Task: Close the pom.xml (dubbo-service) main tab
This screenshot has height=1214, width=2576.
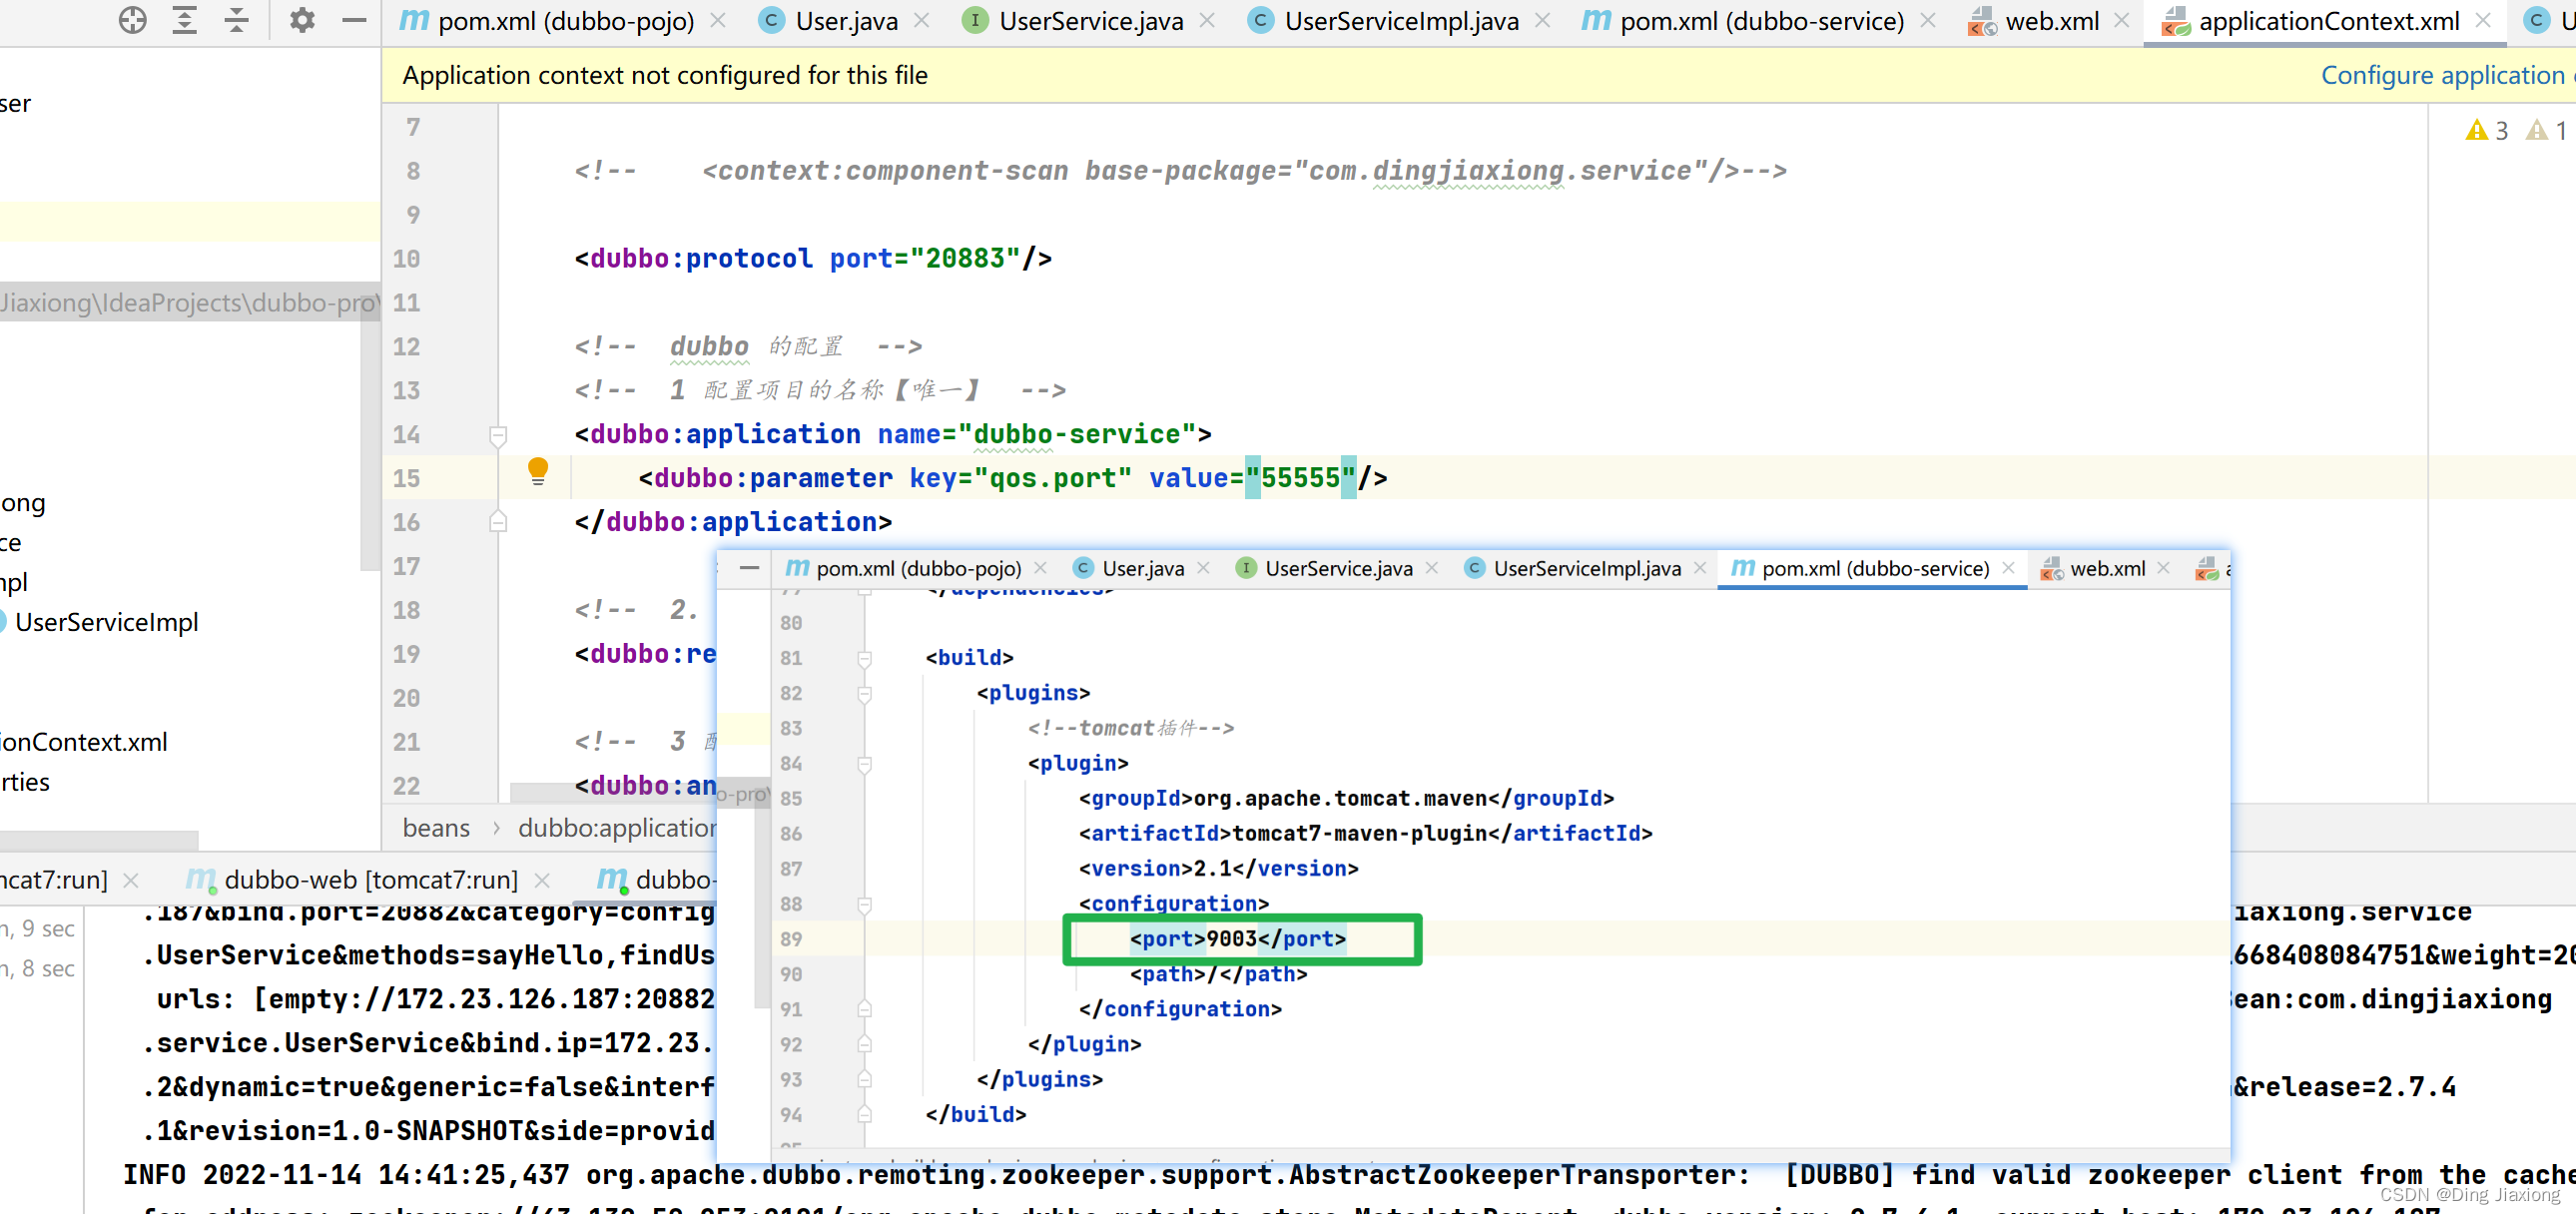Action: coord(1928,21)
